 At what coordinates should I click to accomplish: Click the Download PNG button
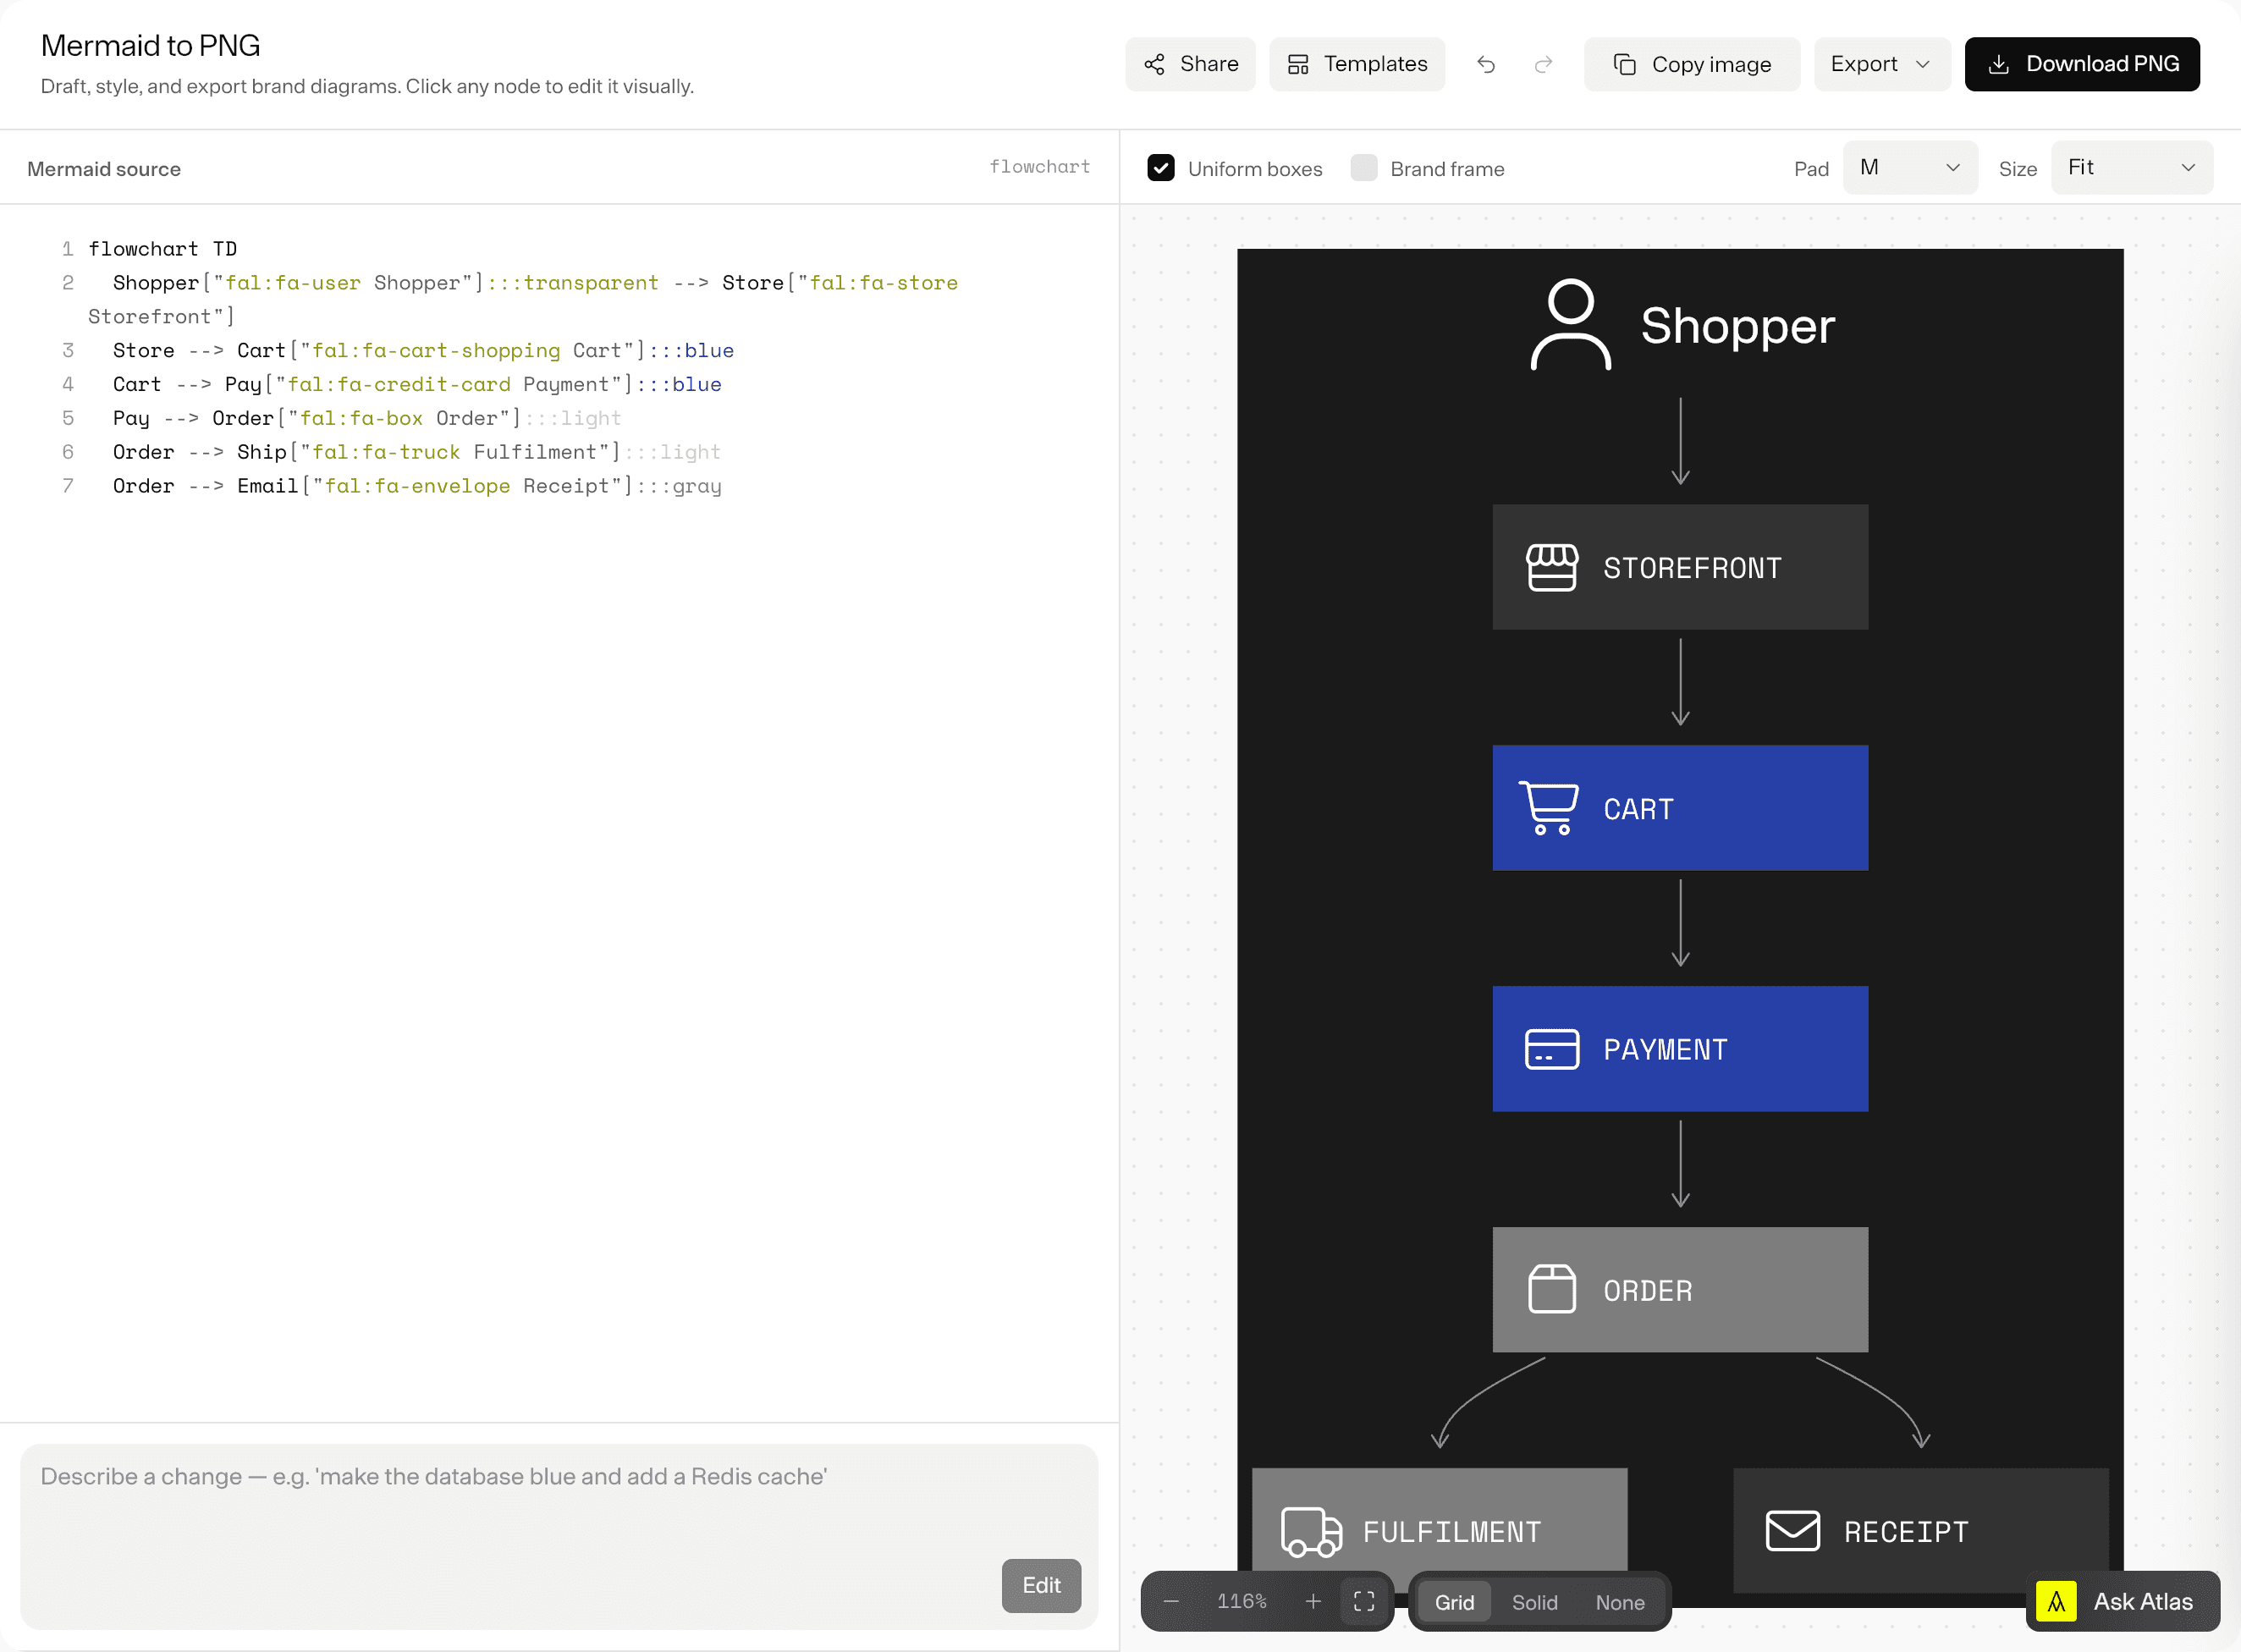[2082, 64]
